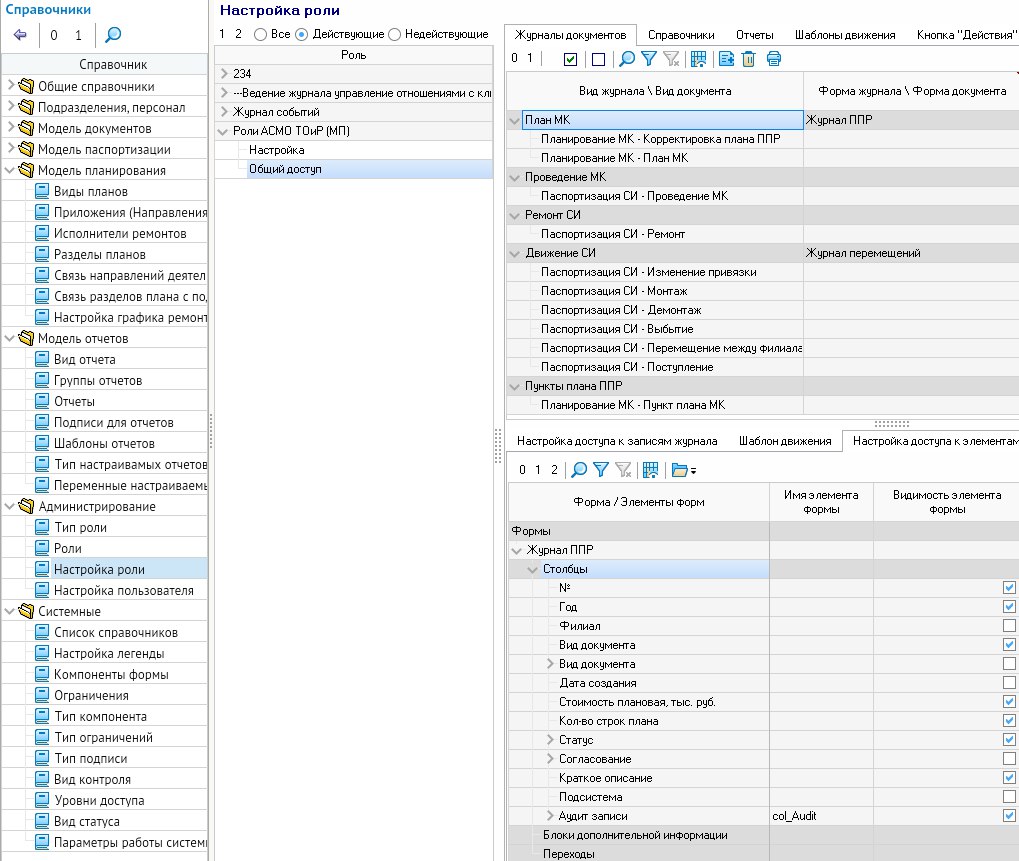The height and width of the screenshot is (861, 1019).
Task: Enable visibility checkbox for Филиал
Action: click(x=1009, y=625)
